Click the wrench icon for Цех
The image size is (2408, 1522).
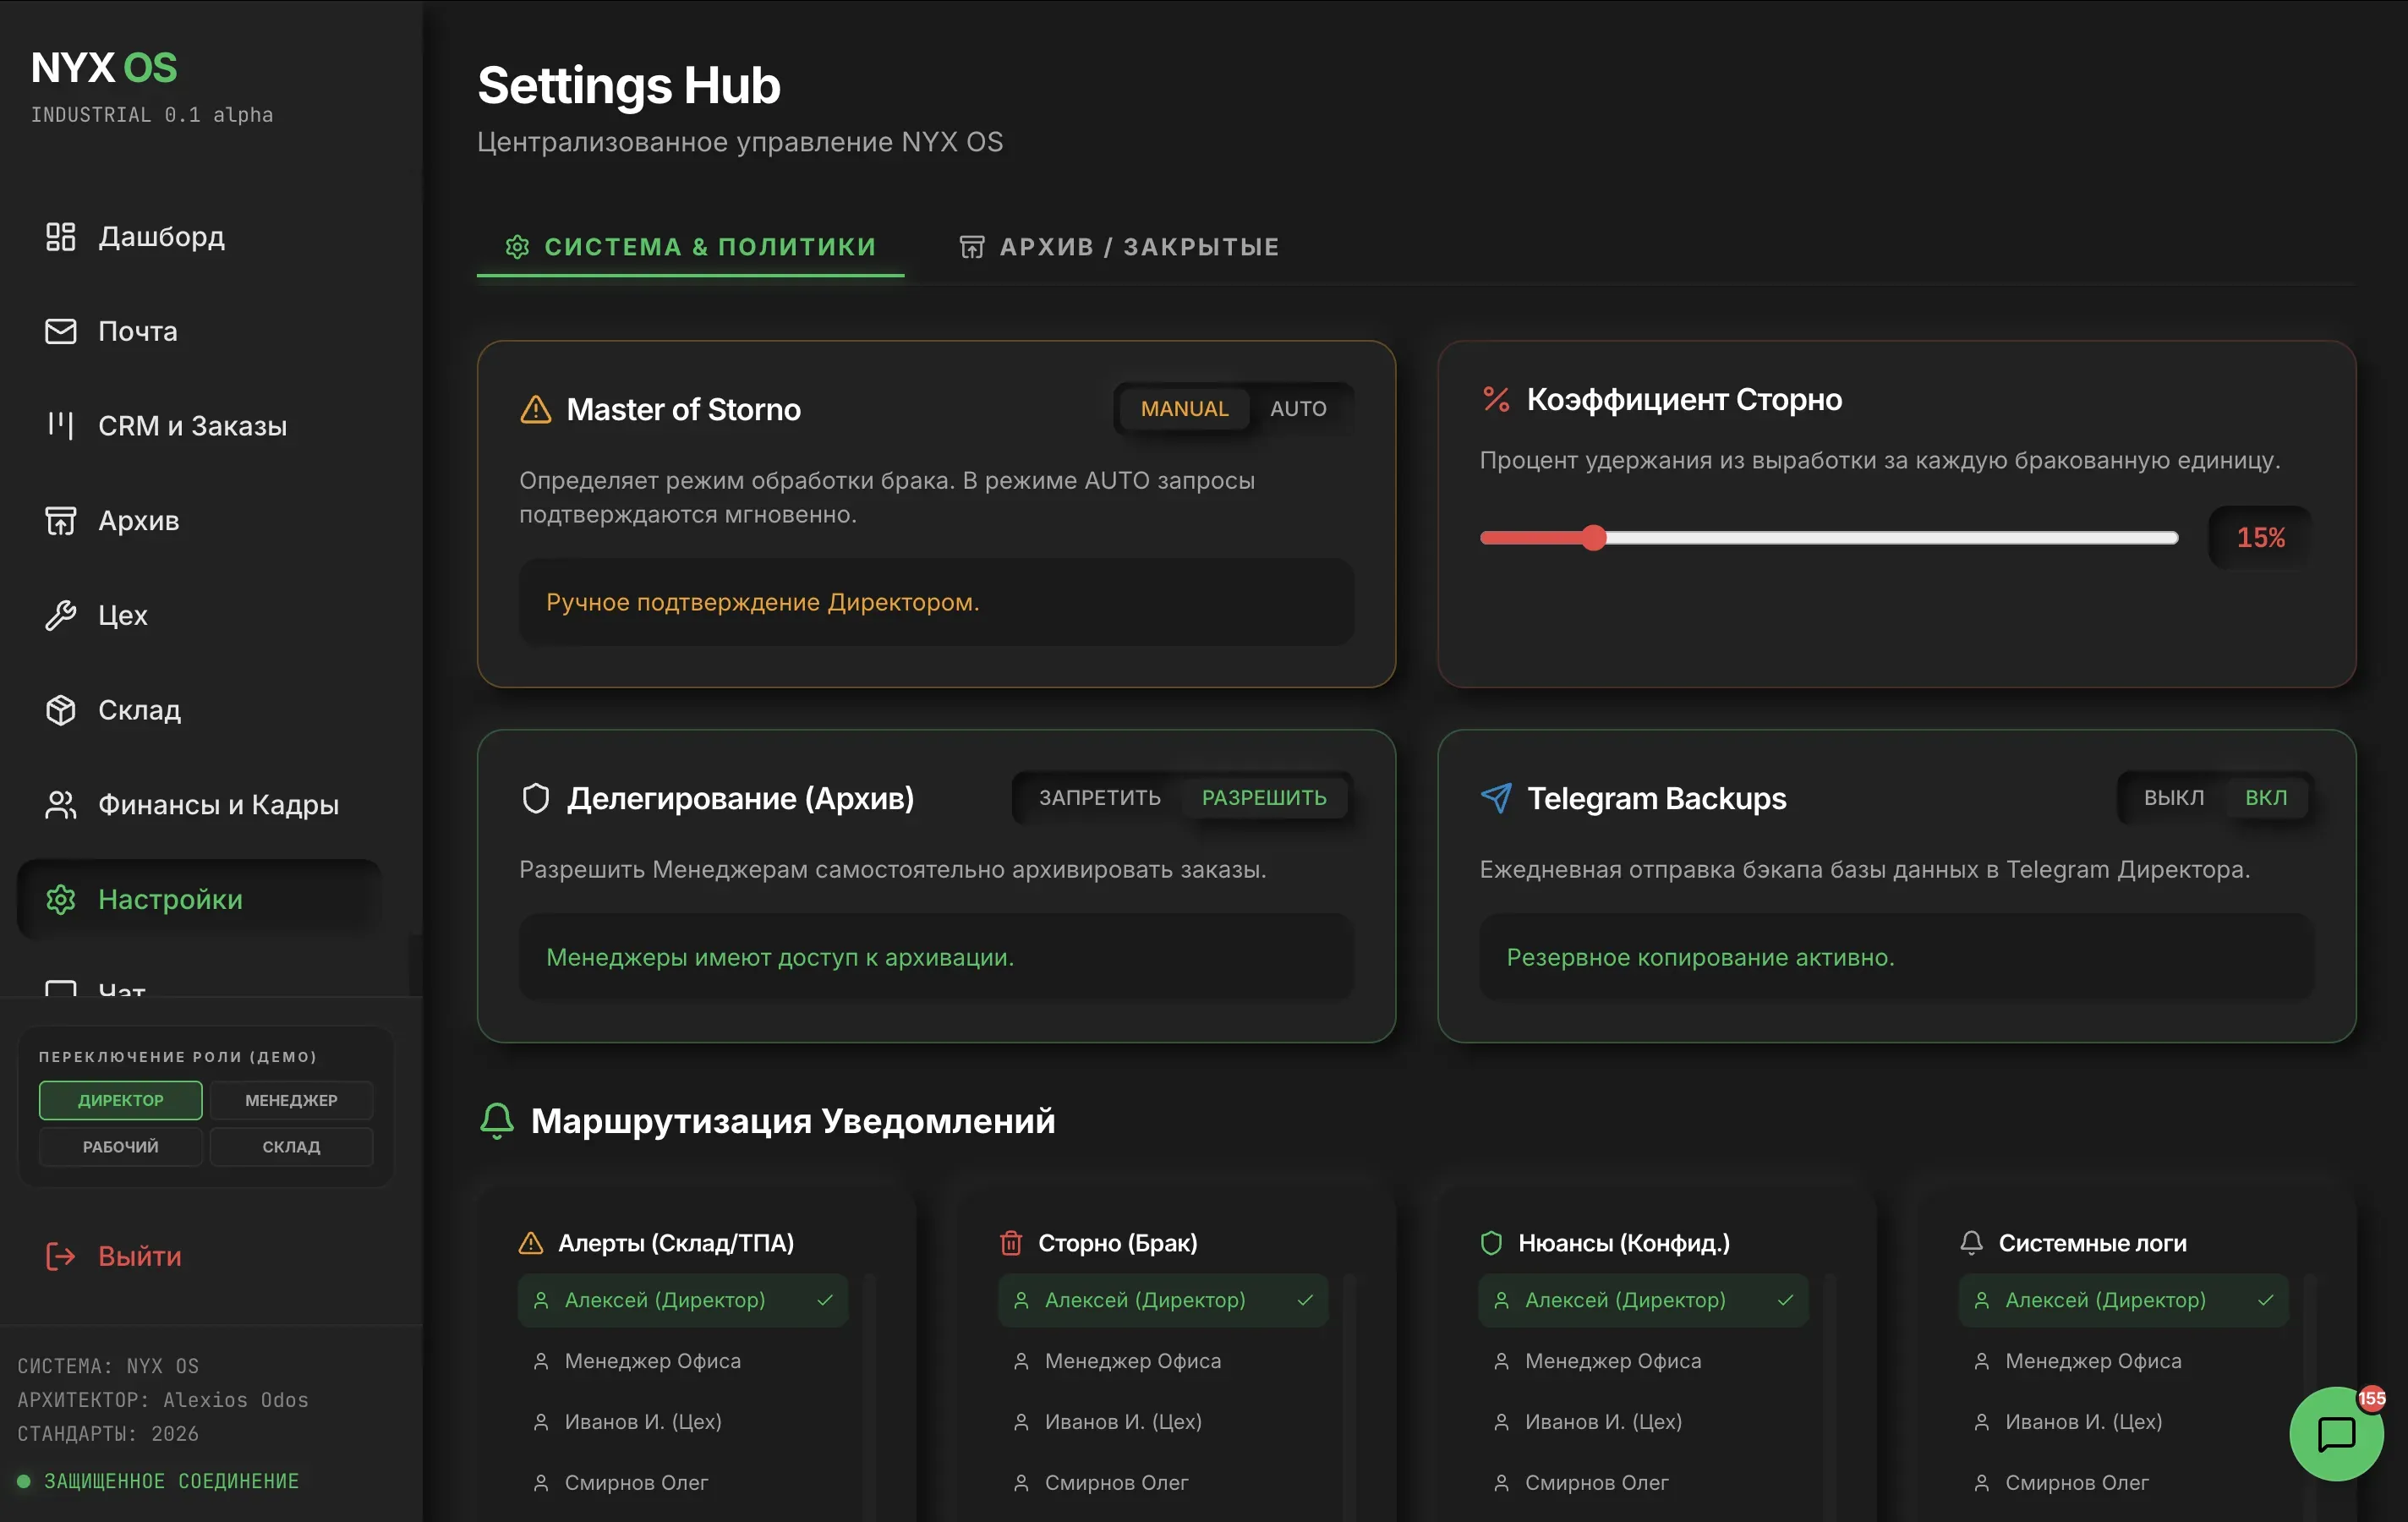(60, 615)
